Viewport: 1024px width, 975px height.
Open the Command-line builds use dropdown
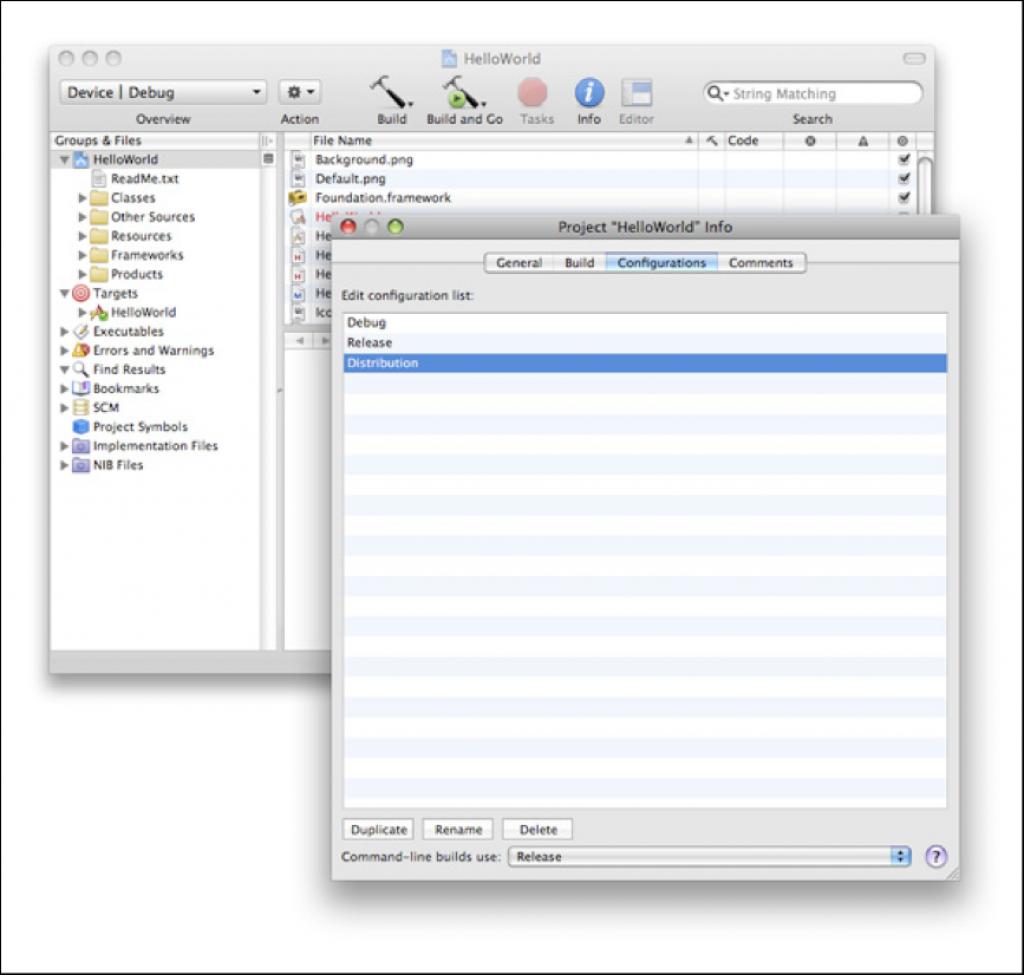point(710,857)
